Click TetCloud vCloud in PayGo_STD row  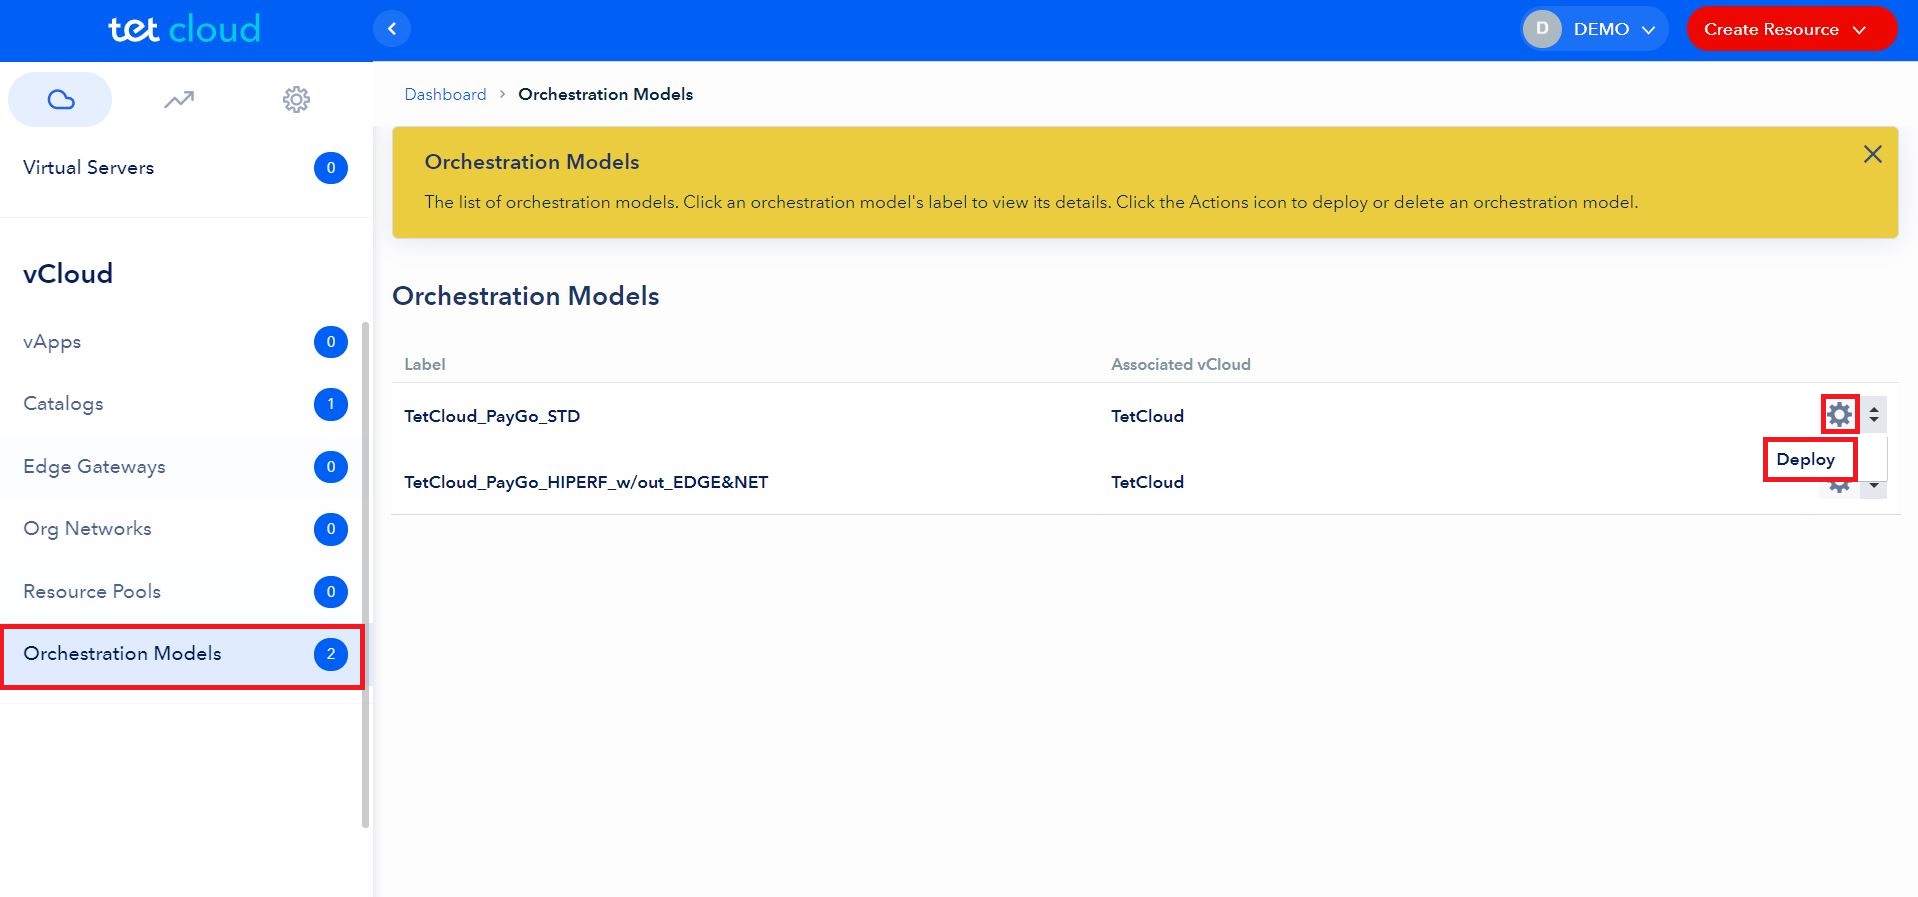[x=1147, y=416]
